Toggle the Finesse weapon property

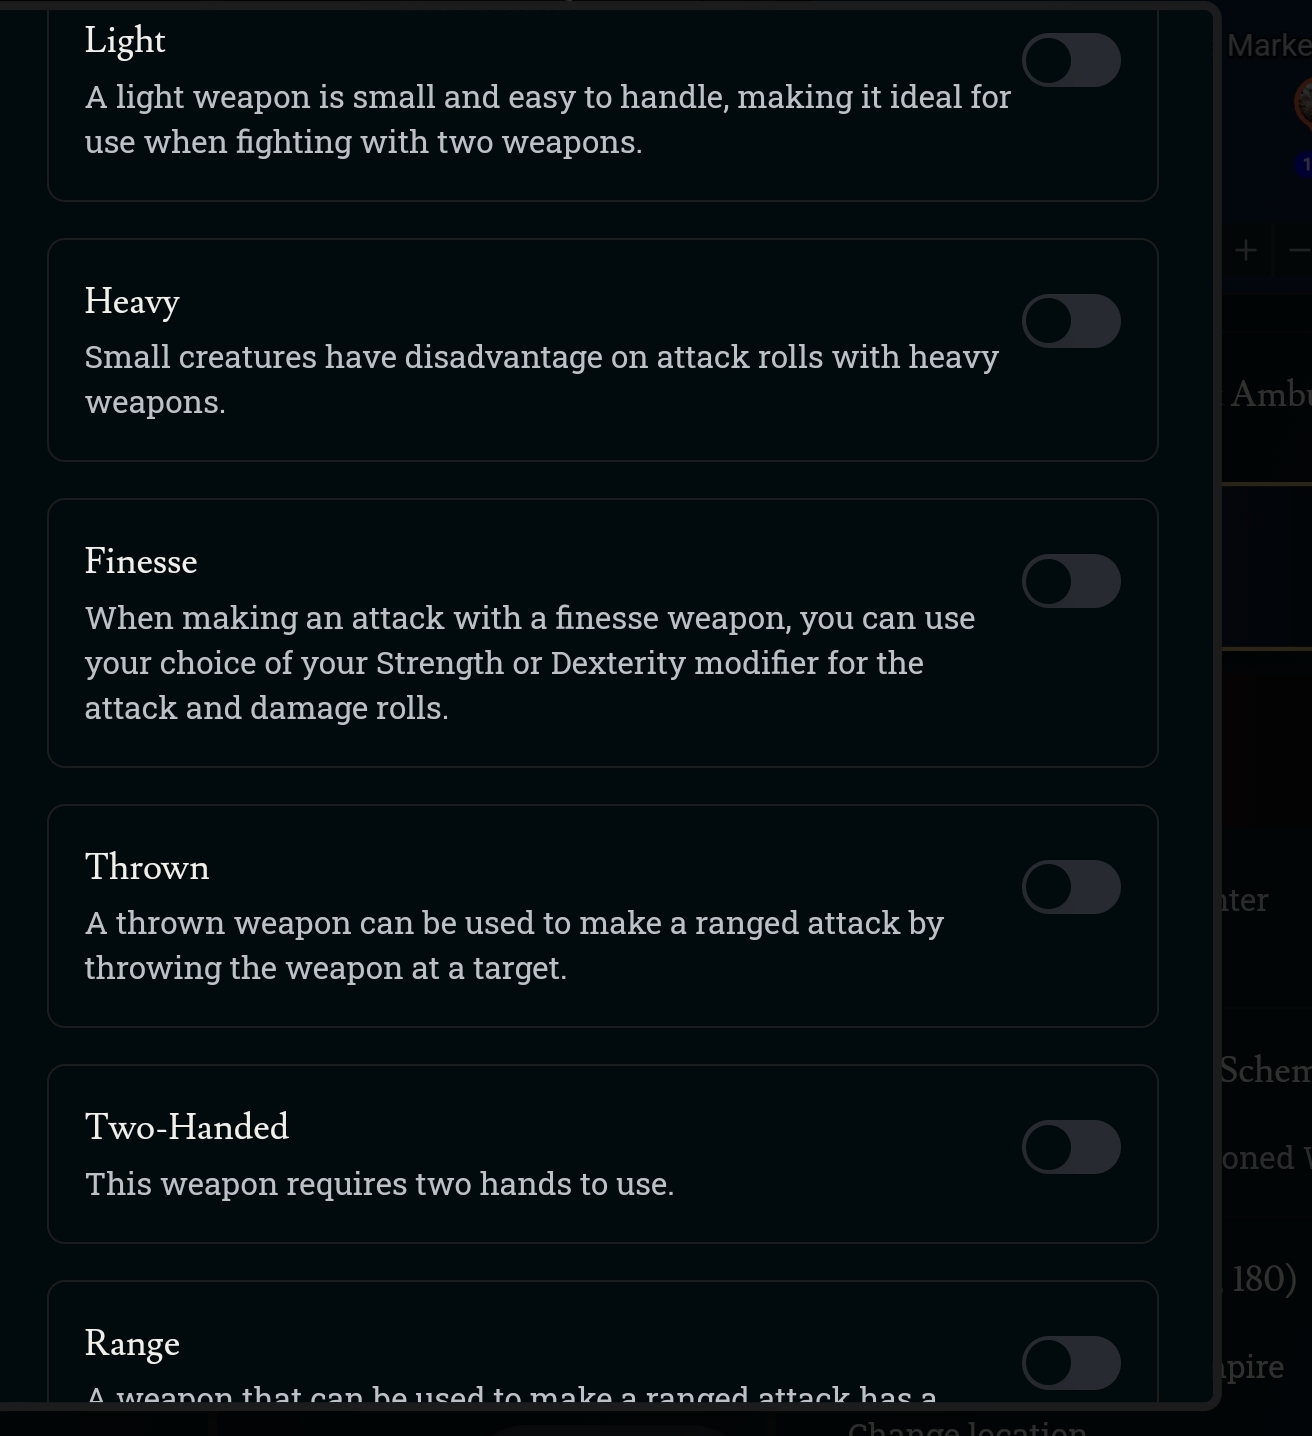[1071, 581]
